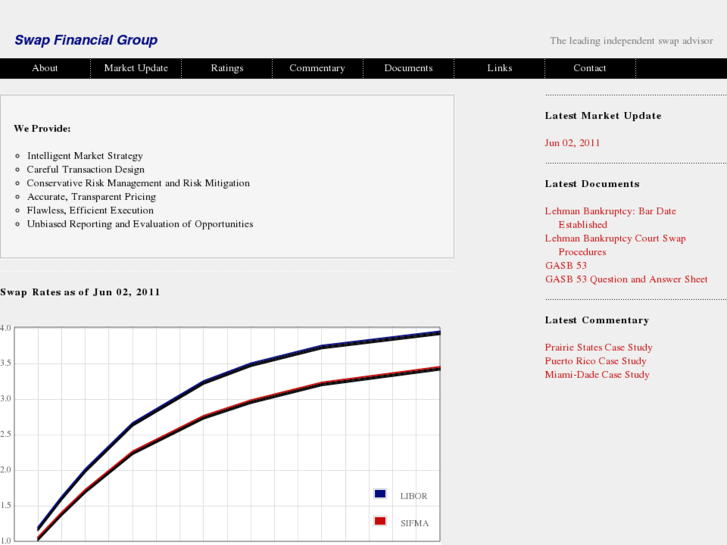727x545 pixels.
Task: Click the LIBOR legend label
Action: tap(414, 496)
